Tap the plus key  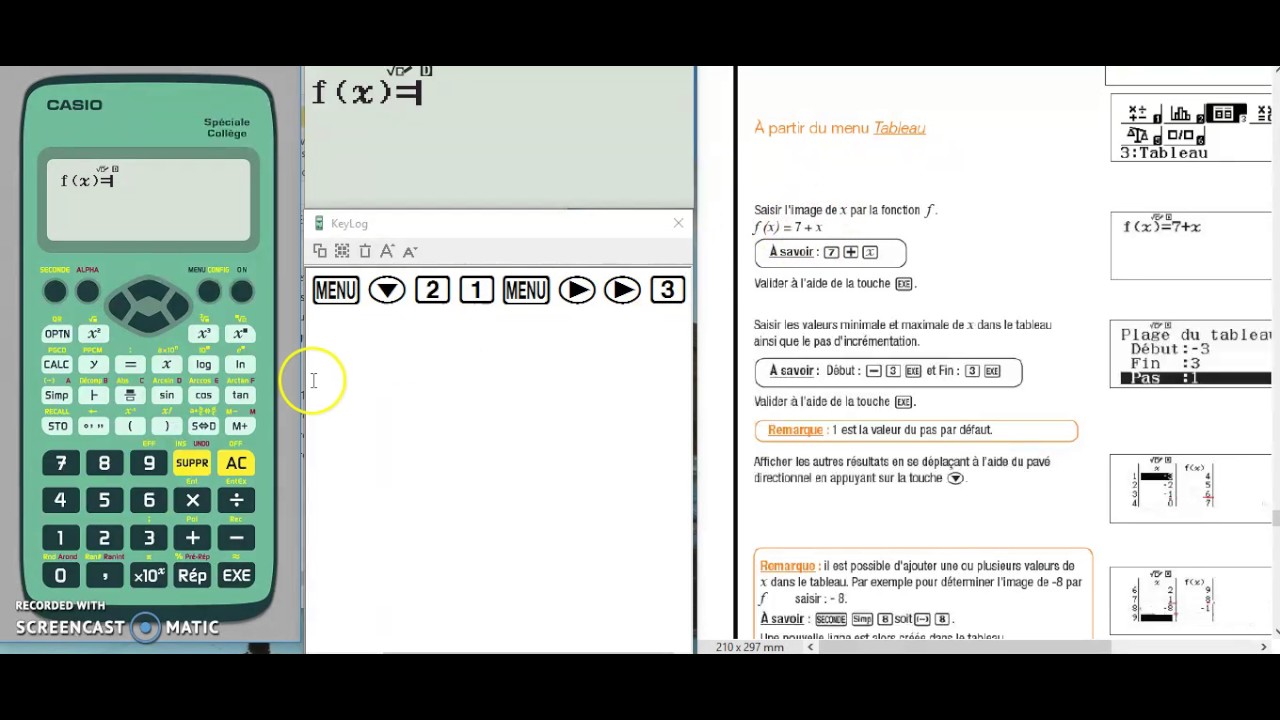tap(192, 538)
